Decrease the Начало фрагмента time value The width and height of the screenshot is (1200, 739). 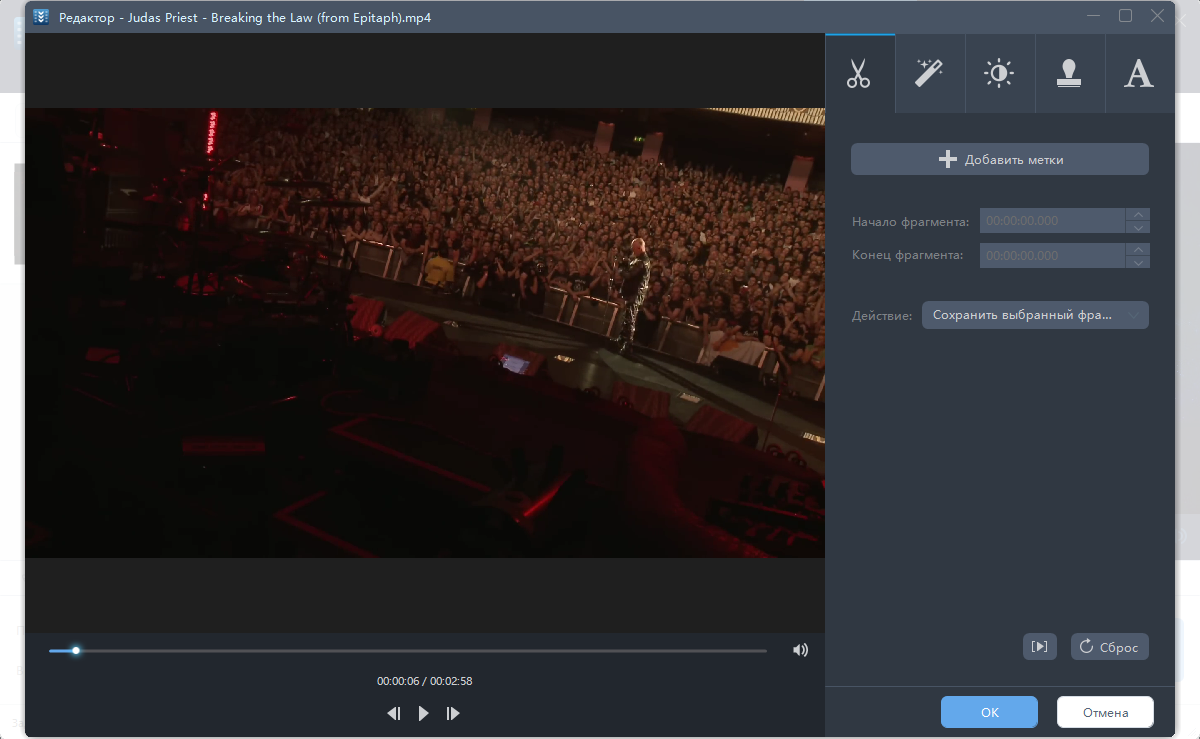pyautogui.click(x=1137, y=228)
